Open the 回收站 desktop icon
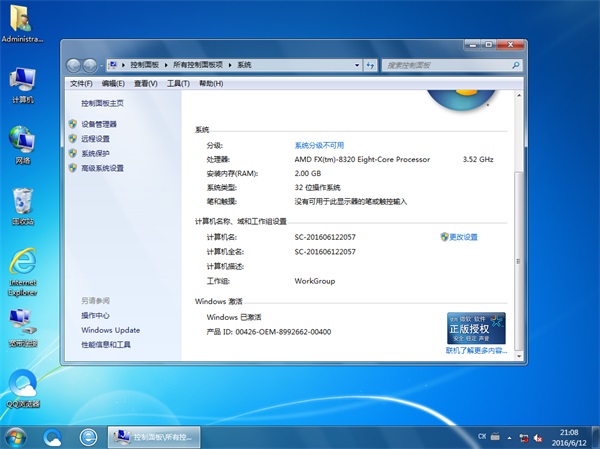This screenshot has height=449, width=600. click(22, 207)
